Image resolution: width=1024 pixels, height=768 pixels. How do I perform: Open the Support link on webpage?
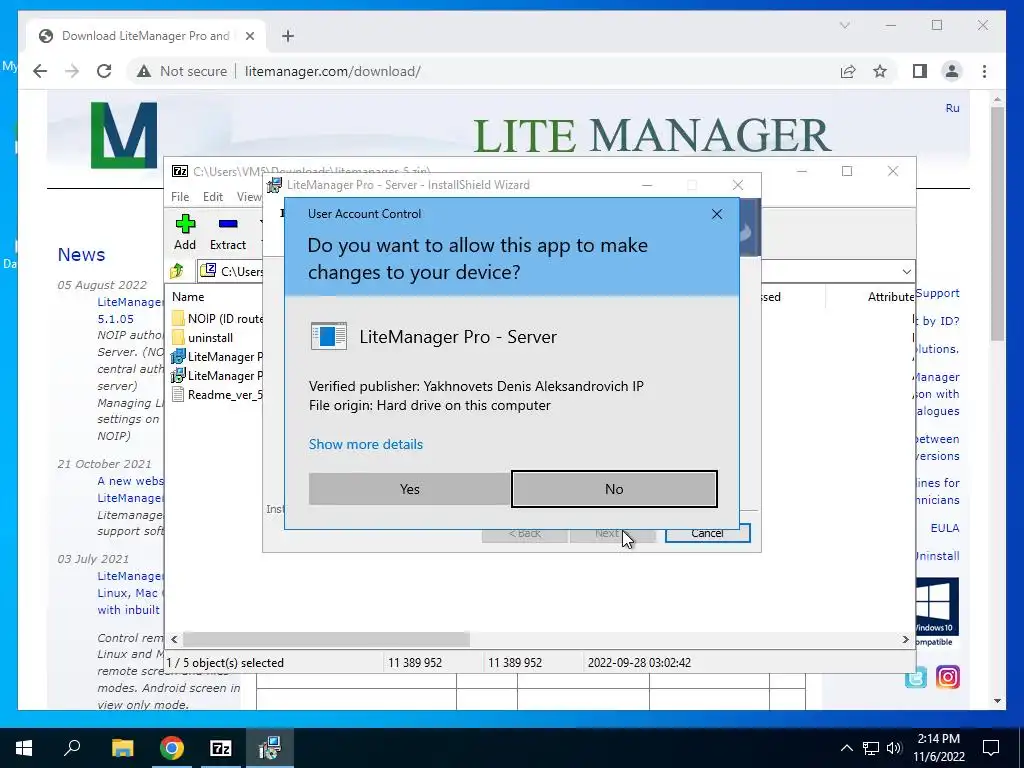click(x=938, y=293)
